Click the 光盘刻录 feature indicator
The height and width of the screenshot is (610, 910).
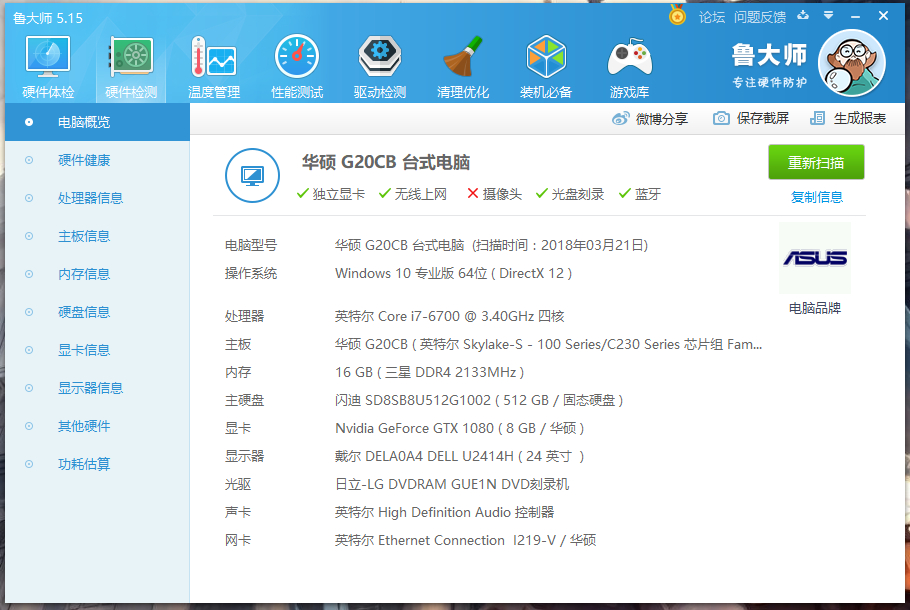[x=569, y=194]
